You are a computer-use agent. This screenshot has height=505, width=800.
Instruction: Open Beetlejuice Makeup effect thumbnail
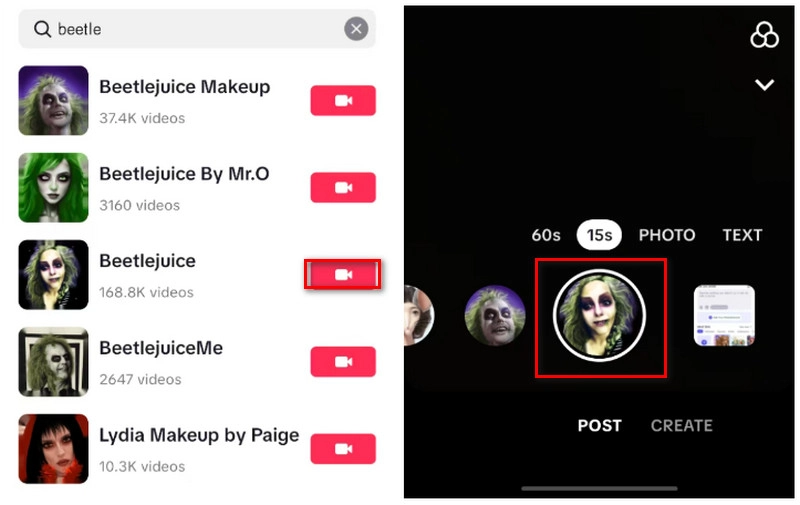54,100
